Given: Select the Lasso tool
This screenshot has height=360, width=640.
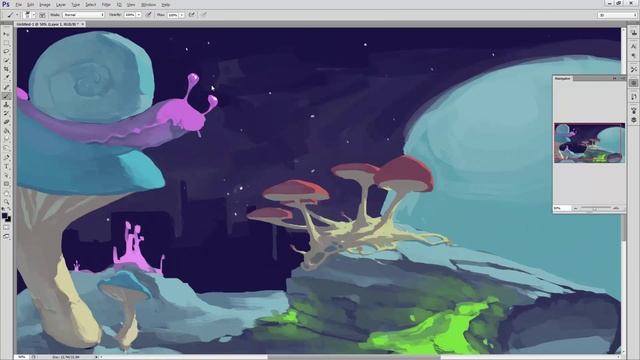Looking at the screenshot, I should click(6, 51).
